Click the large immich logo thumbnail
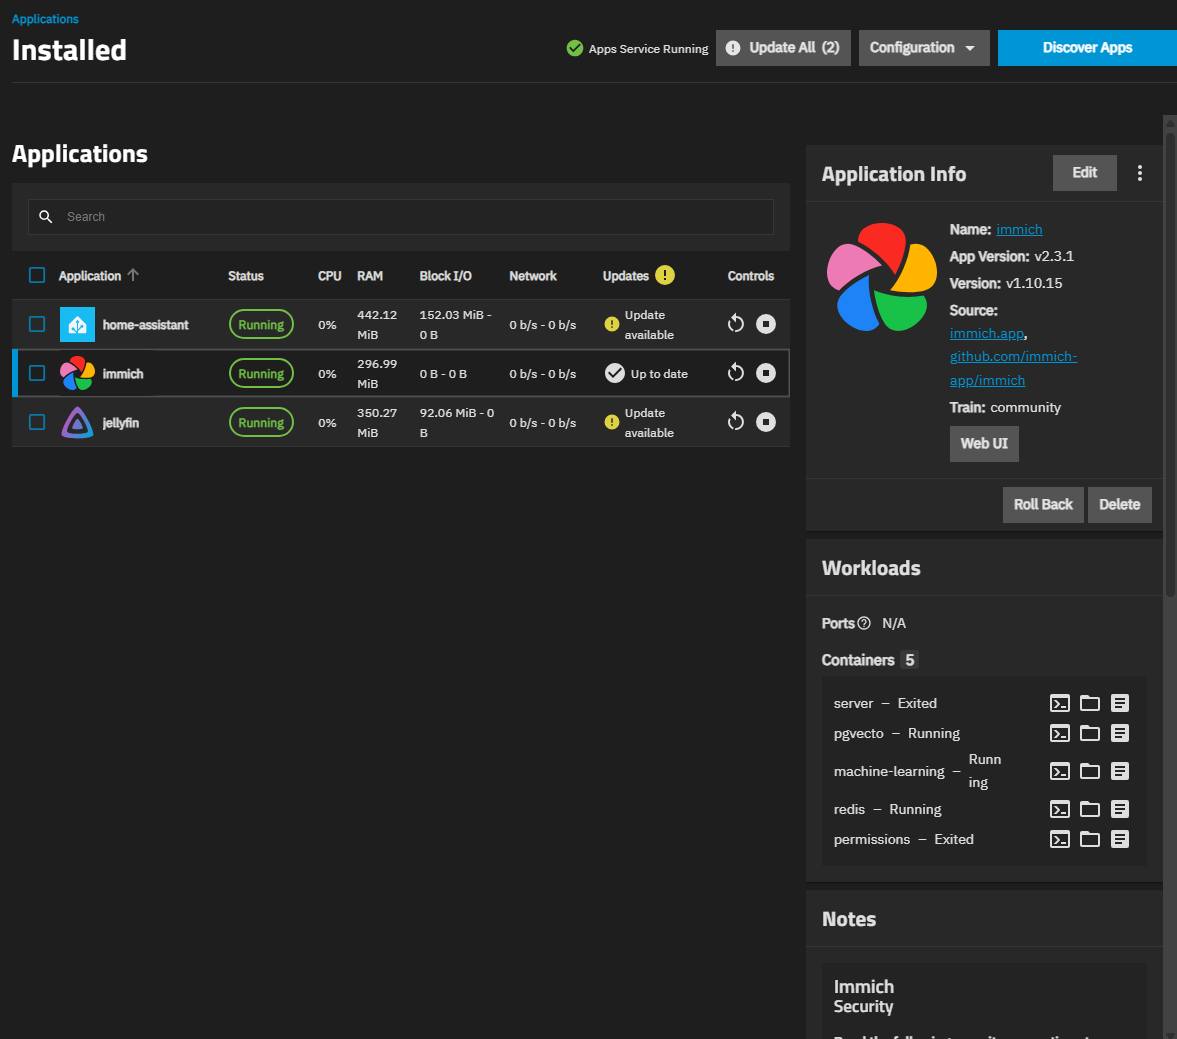Viewport: 1177px width, 1039px height. [881, 277]
